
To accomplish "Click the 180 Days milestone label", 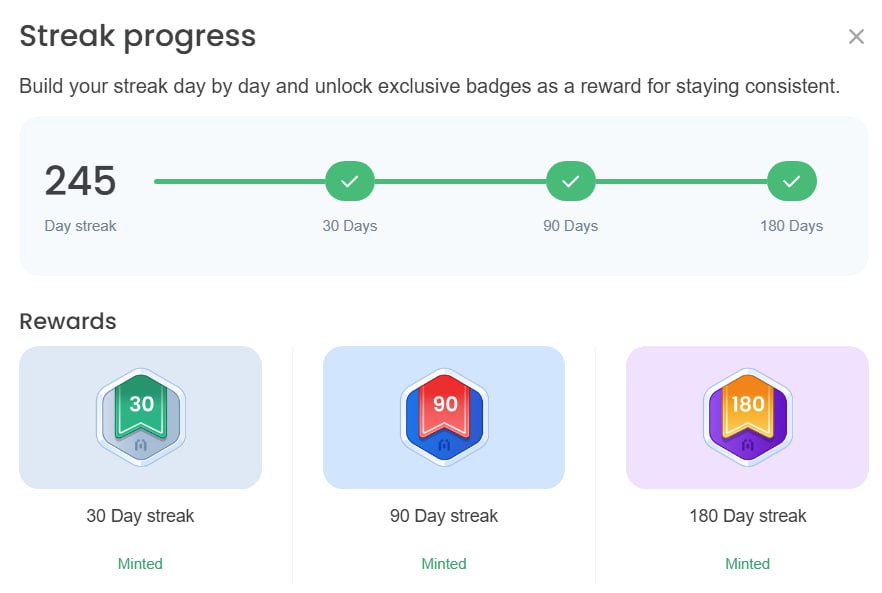I will click(791, 226).
